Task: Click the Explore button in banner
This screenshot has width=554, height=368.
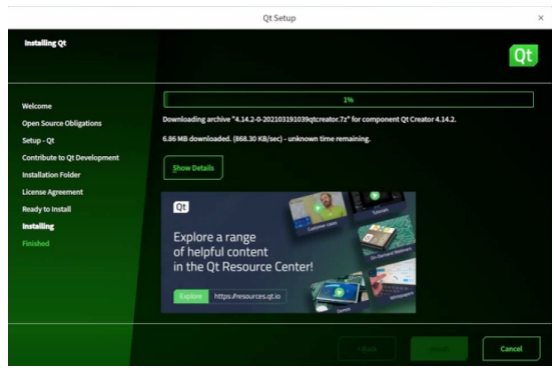Action: 191,296
